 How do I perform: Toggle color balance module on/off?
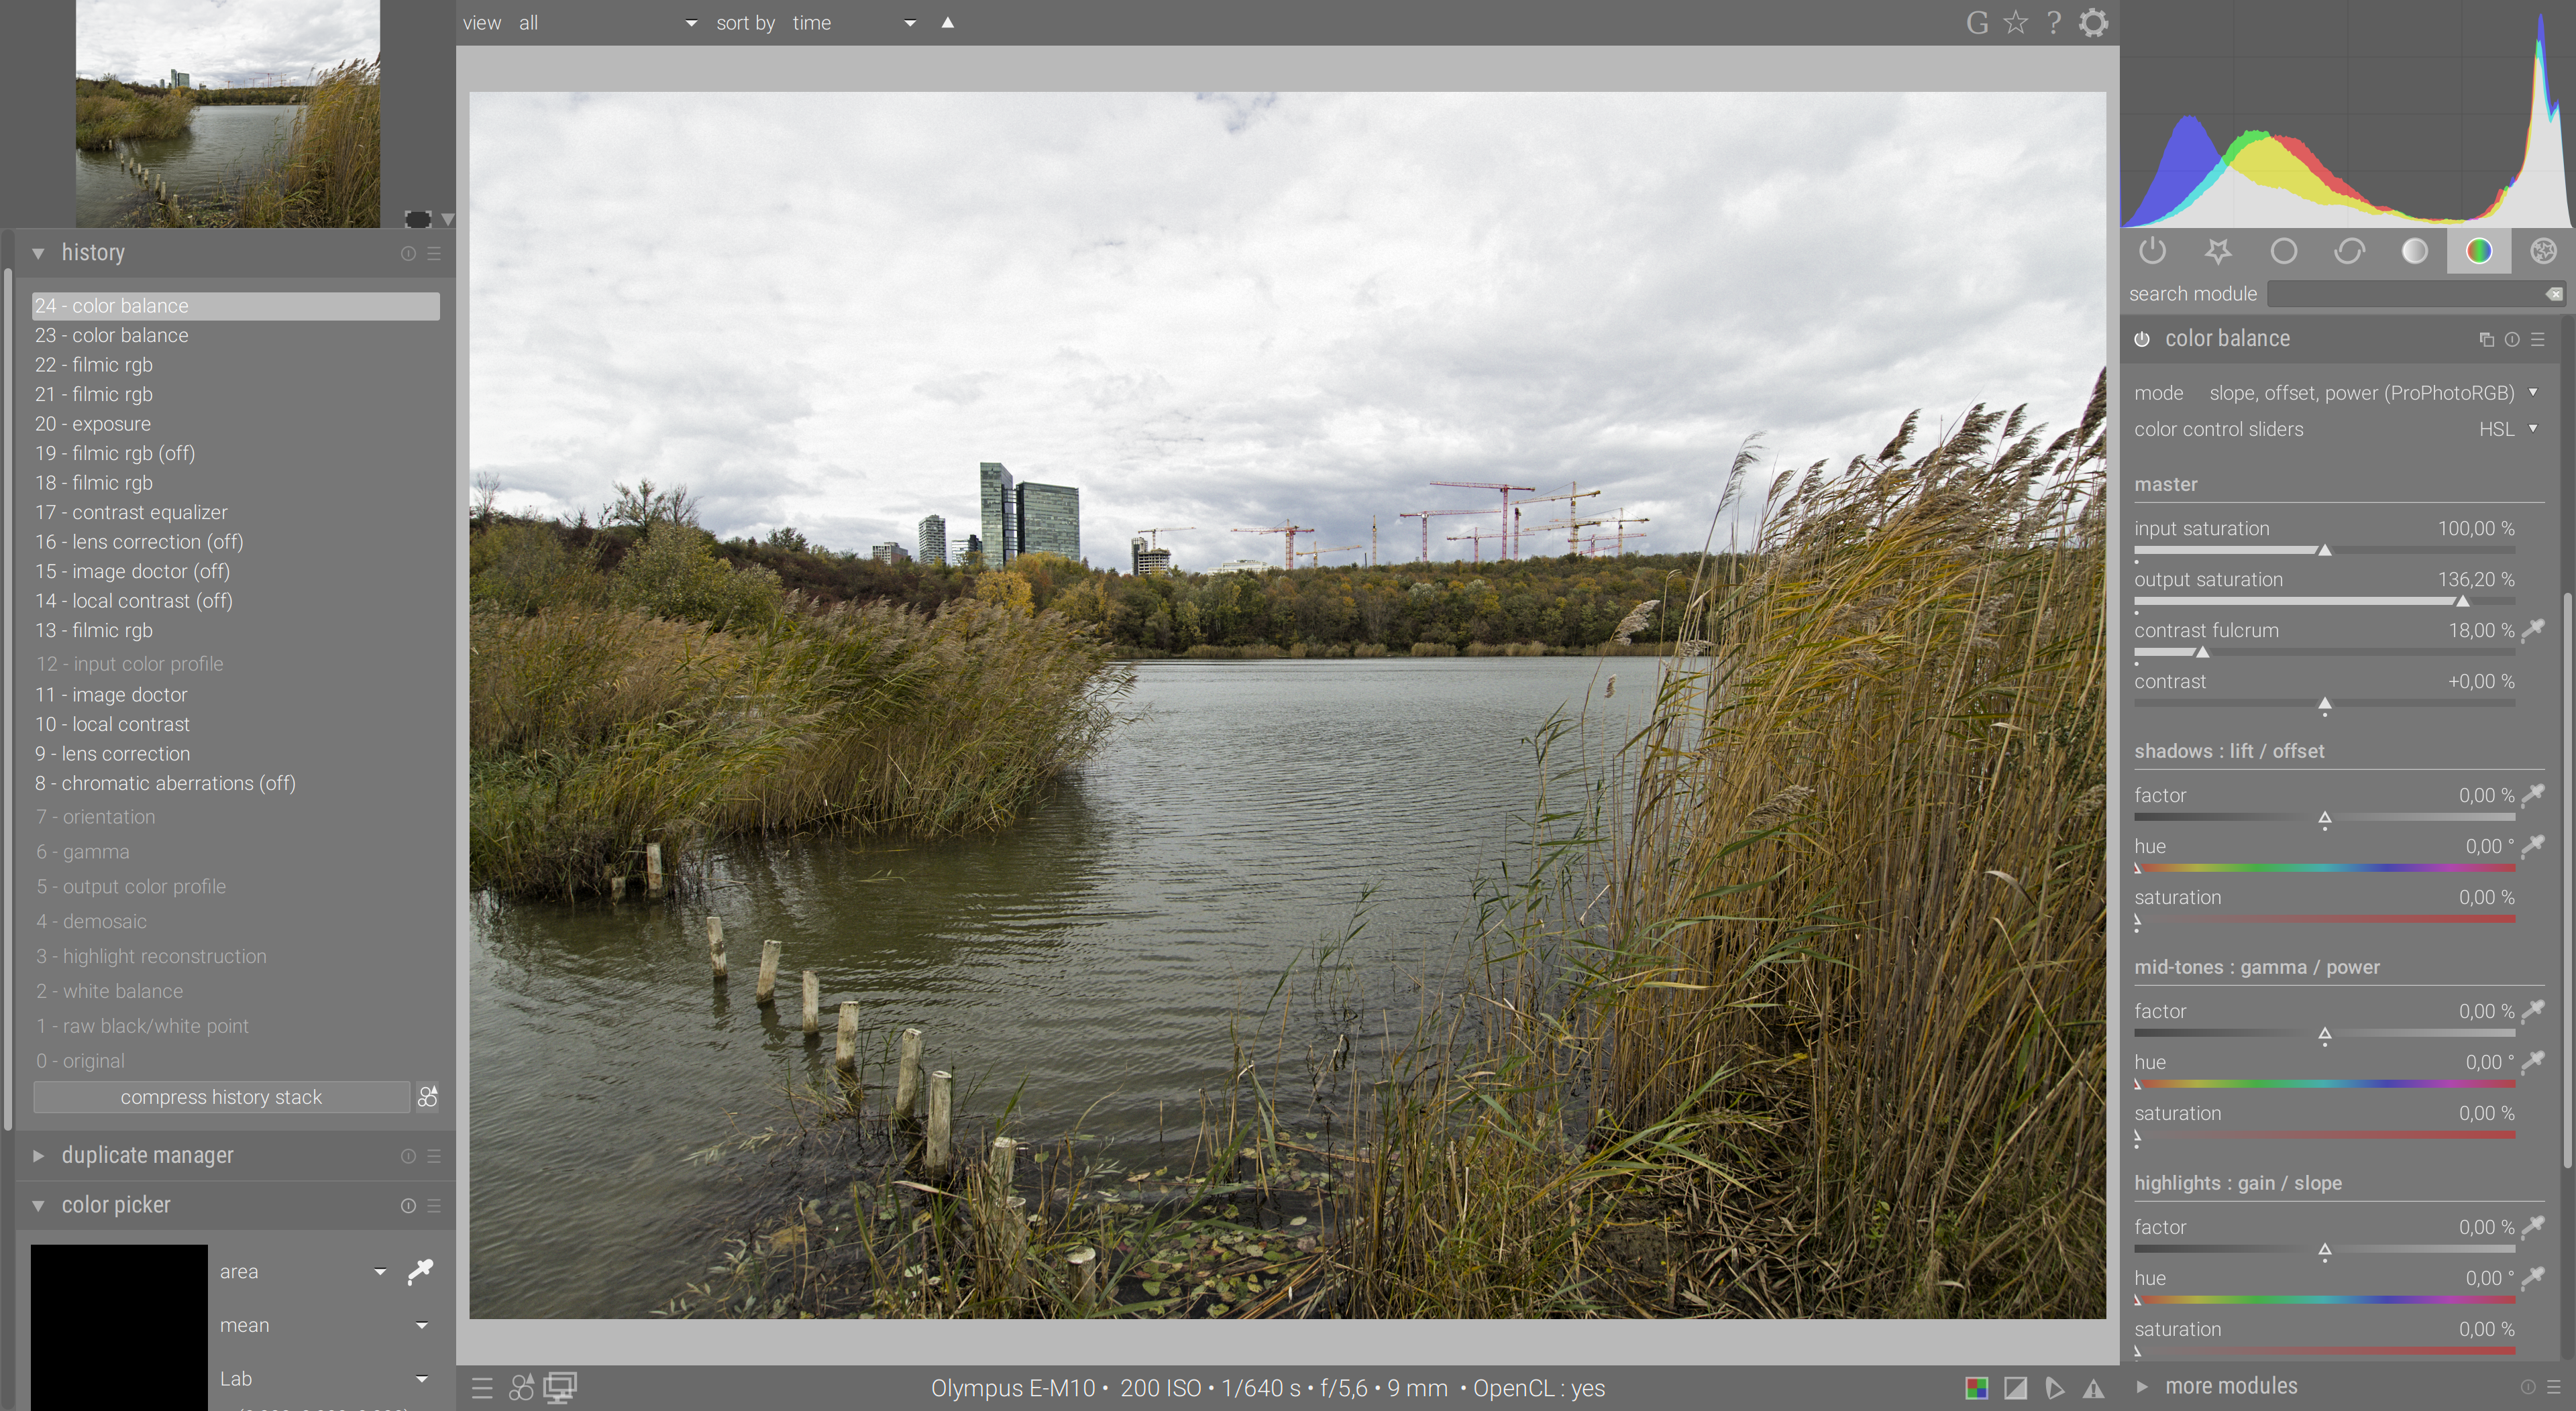coord(2141,339)
